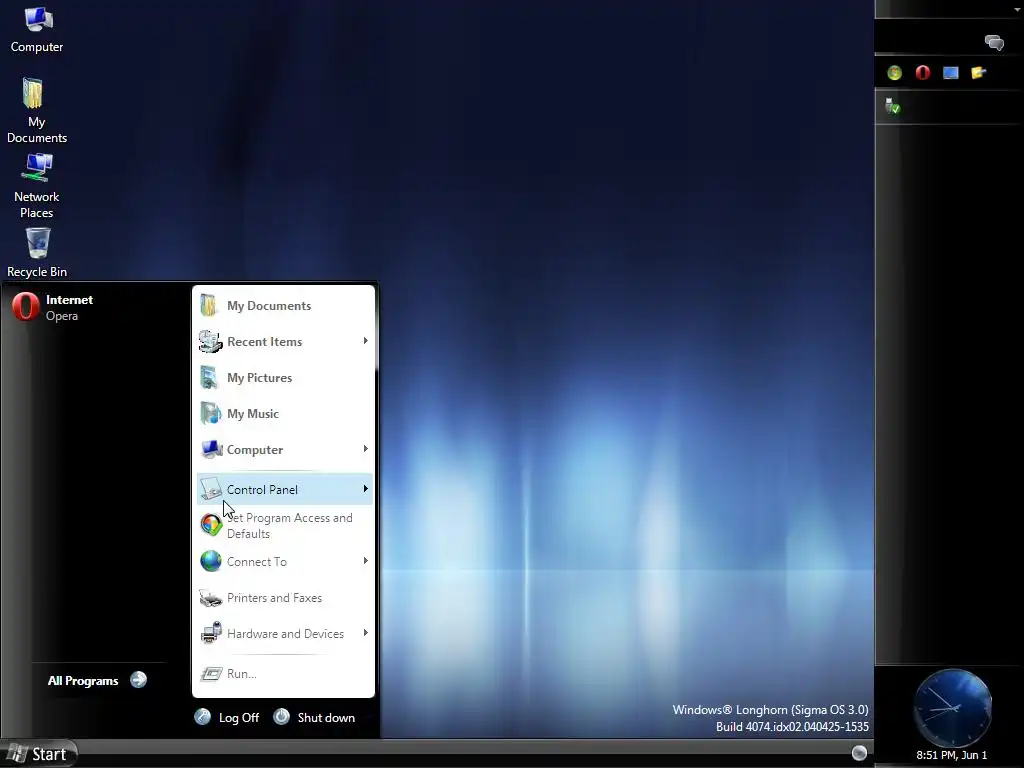Select Set Program Access and Defaults text
This screenshot has width=1024, height=768.
click(x=289, y=526)
